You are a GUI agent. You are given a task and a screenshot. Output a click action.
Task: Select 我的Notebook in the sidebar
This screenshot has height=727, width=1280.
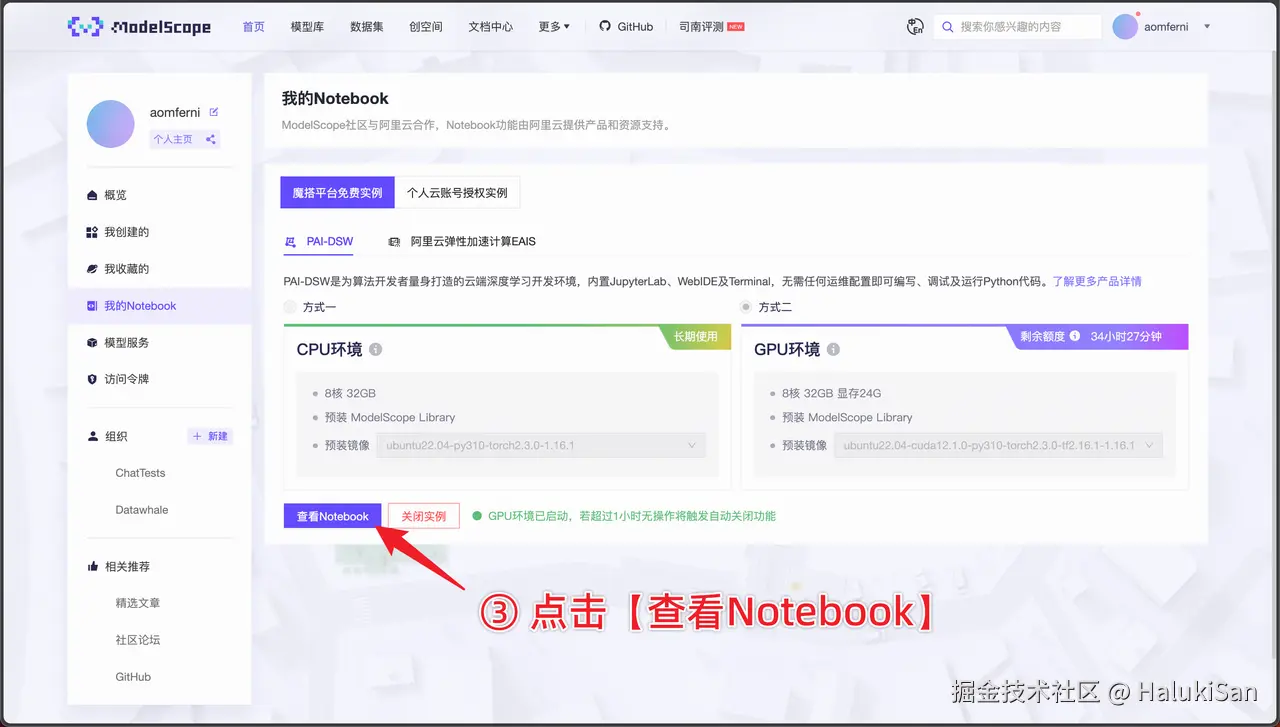pos(159,306)
